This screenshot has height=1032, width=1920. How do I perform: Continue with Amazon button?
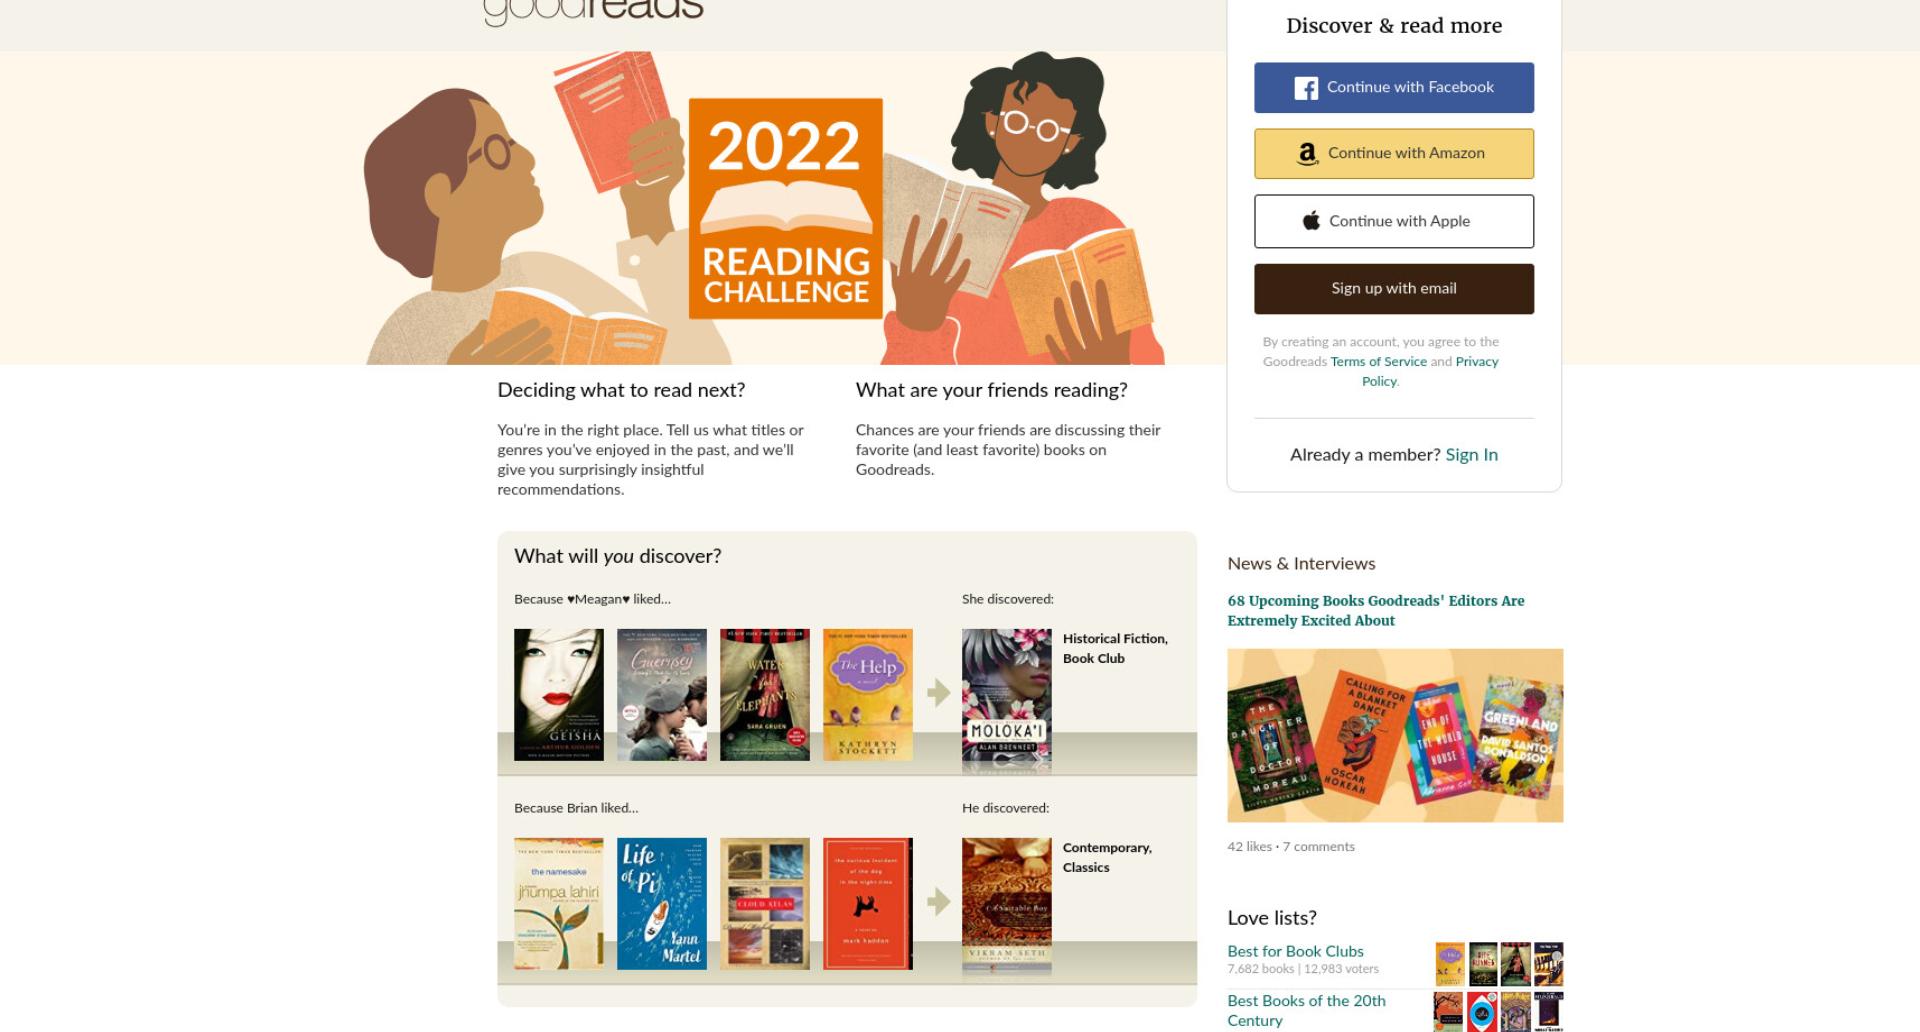coord(1394,154)
